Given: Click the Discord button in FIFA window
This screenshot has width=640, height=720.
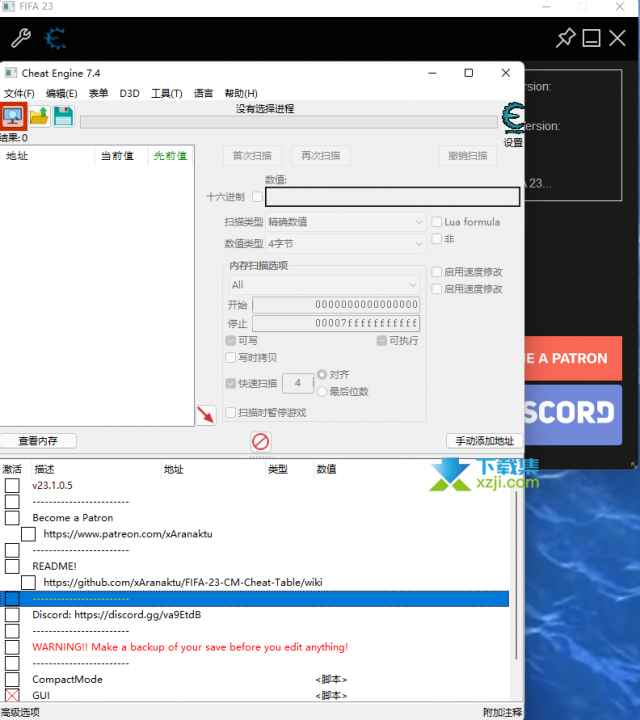Looking at the screenshot, I should pyautogui.click(x=573, y=415).
